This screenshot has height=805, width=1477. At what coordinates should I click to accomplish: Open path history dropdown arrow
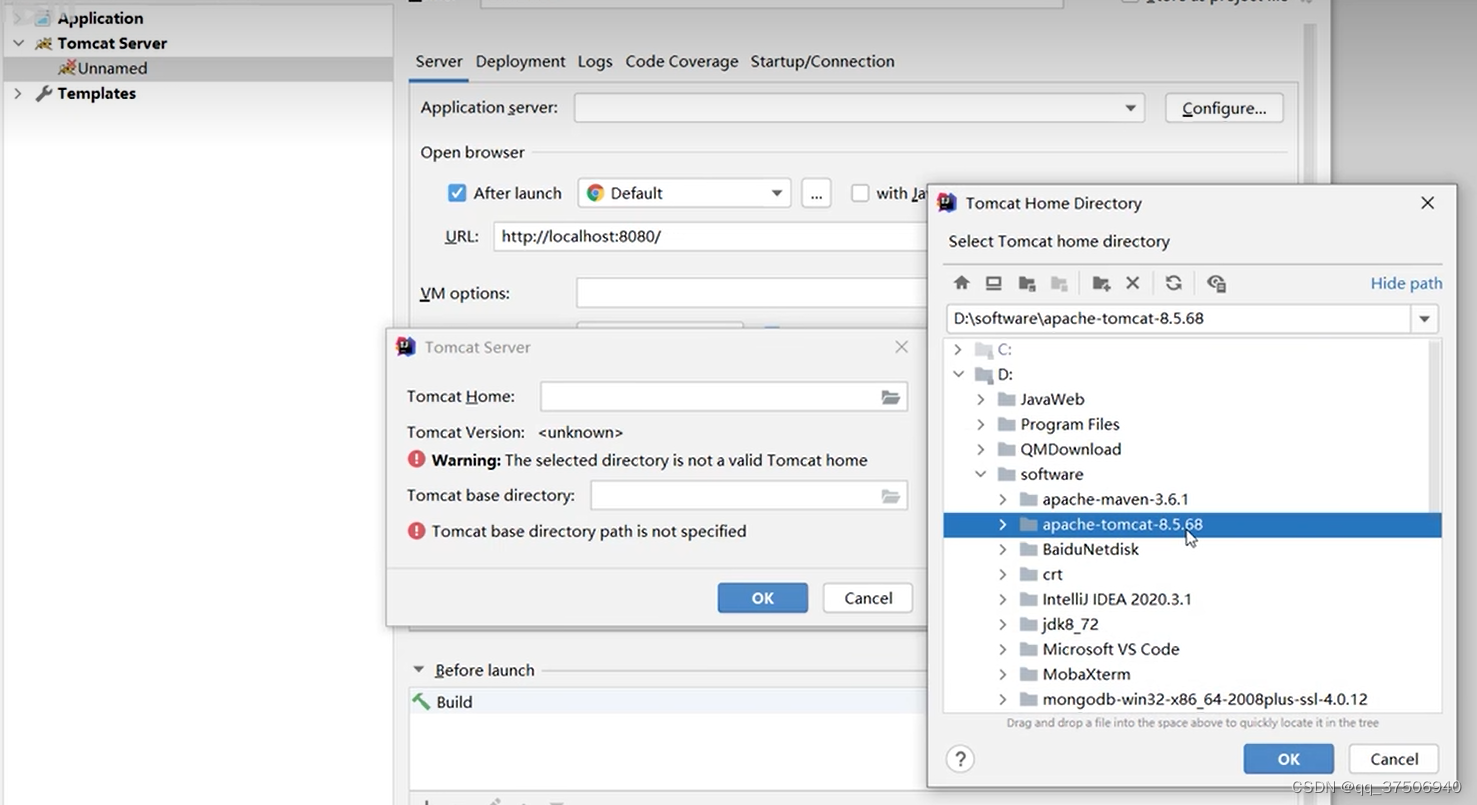[x=1424, y=319]
